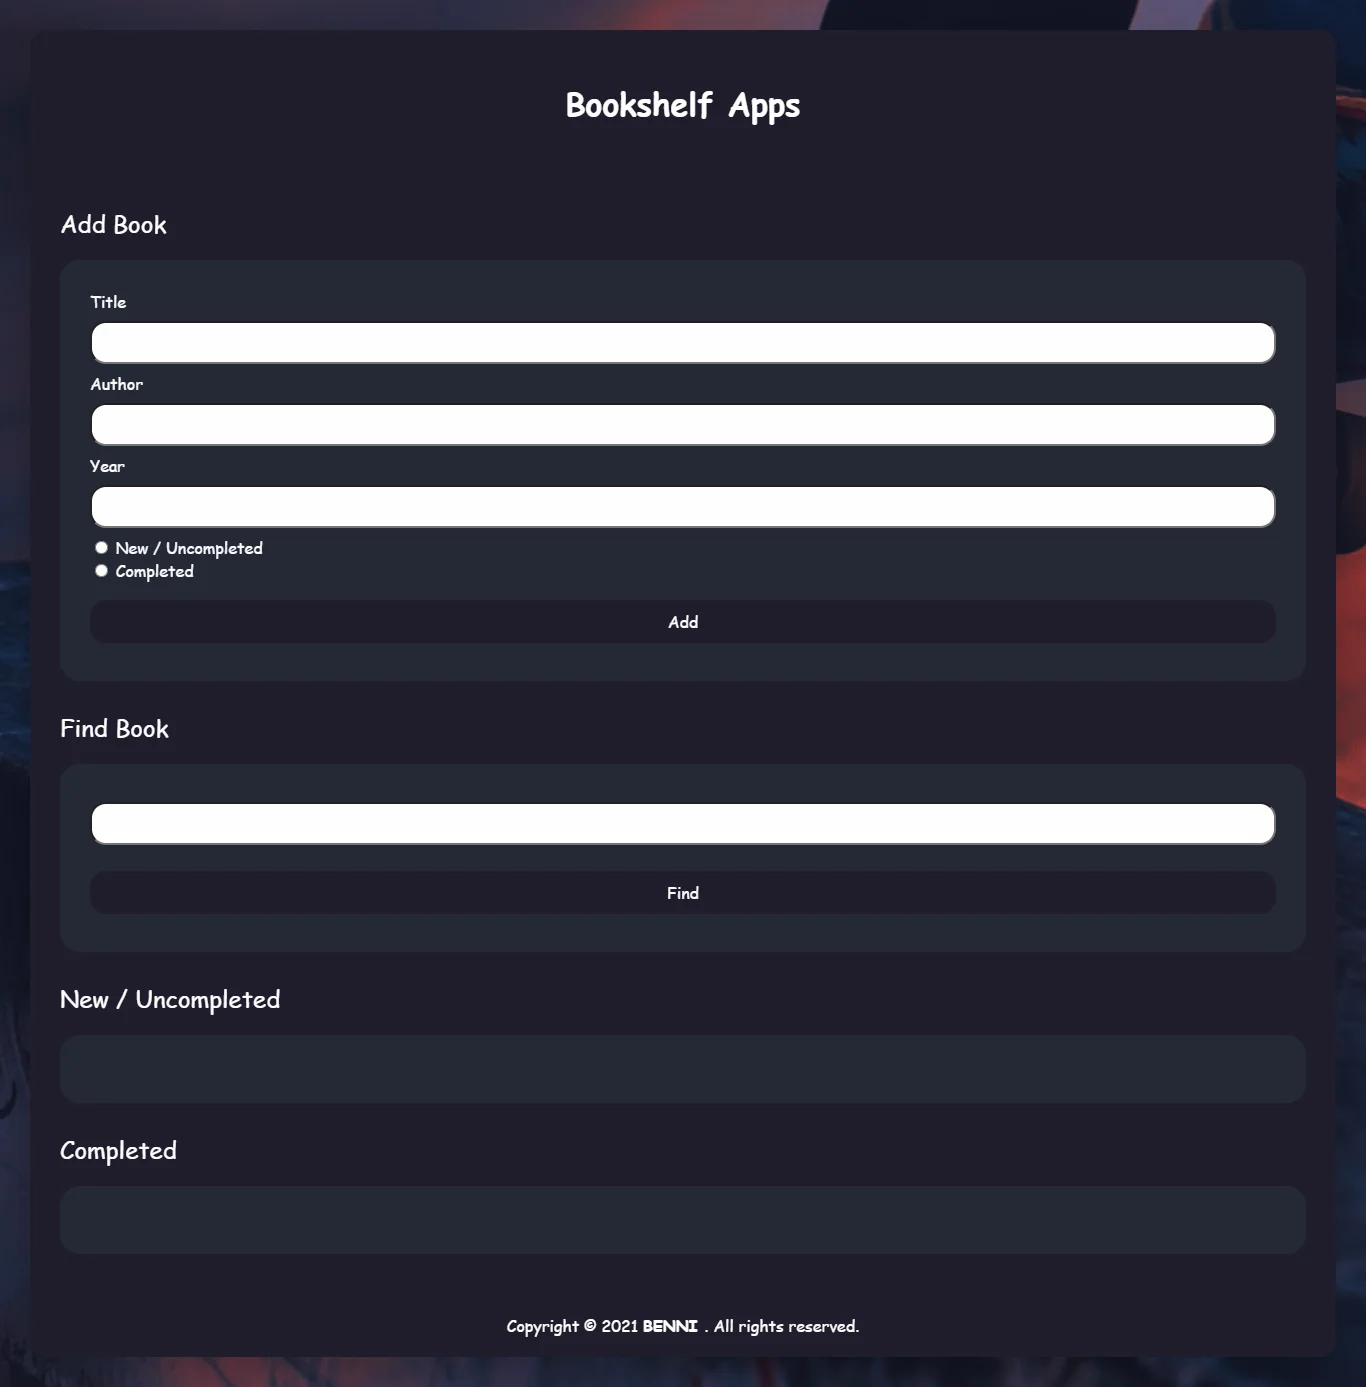Click the Completed section heading
The image size is (1366, 1387).
point(118,1151)
